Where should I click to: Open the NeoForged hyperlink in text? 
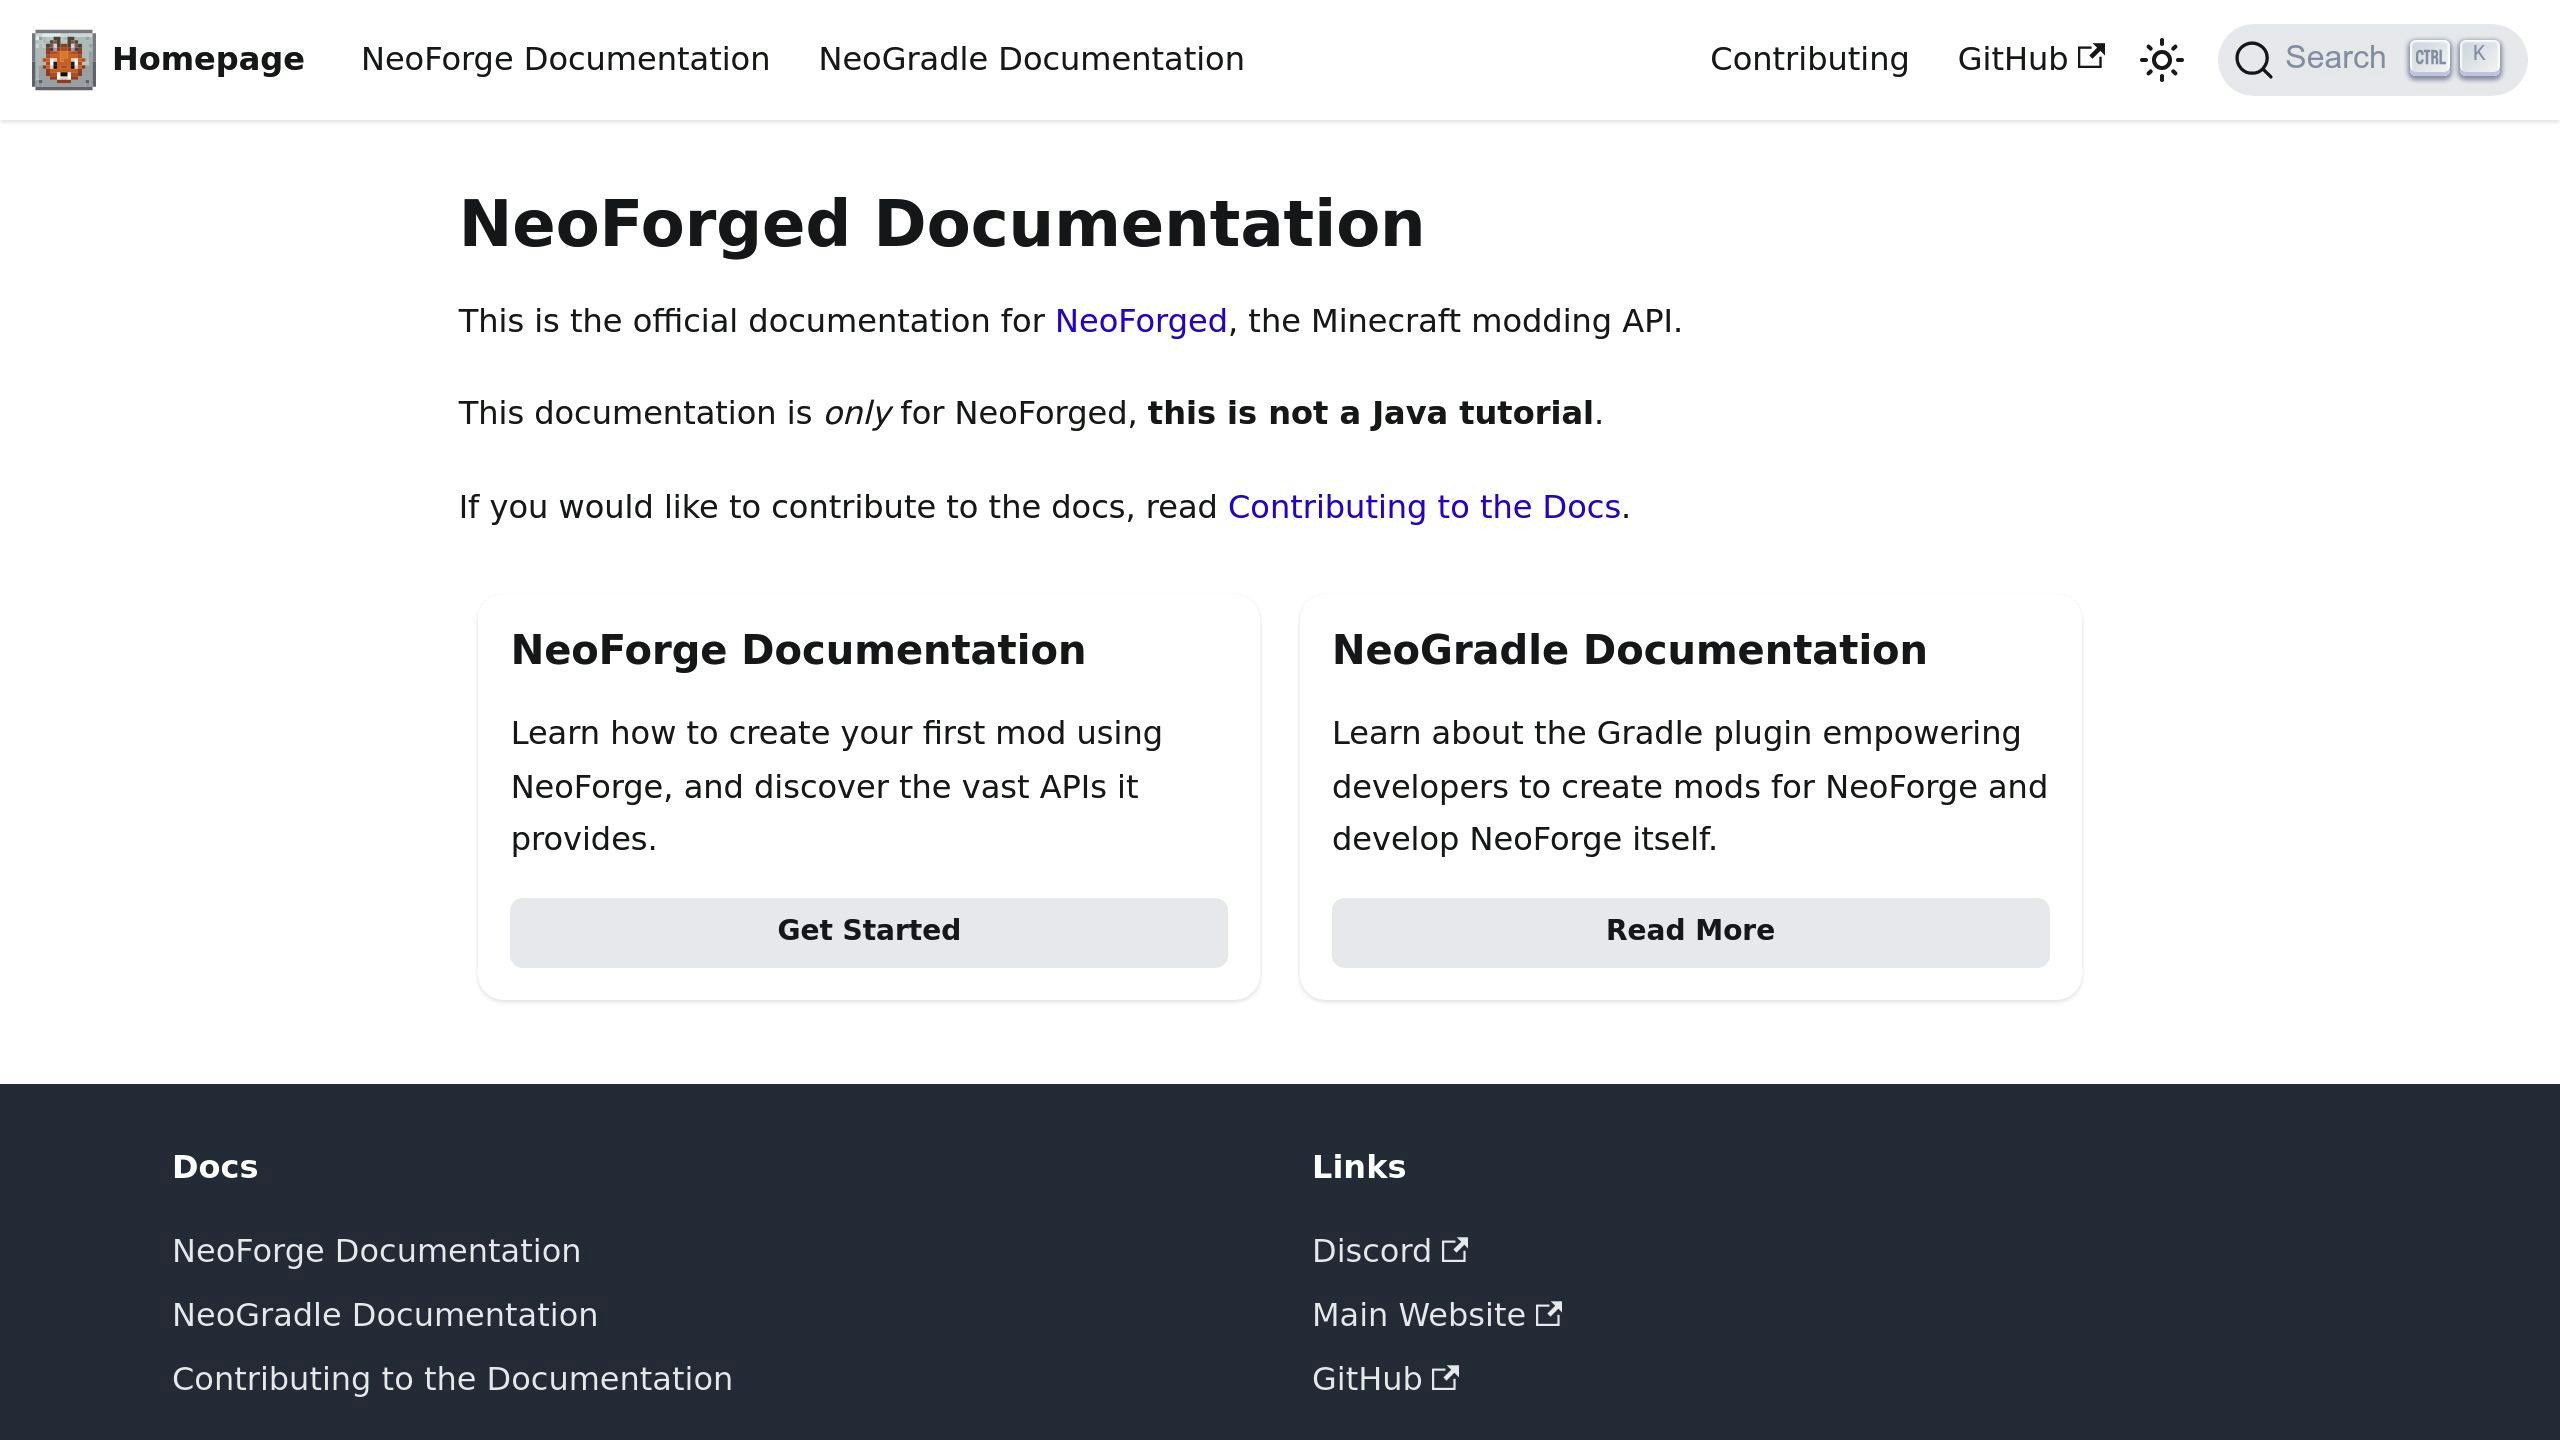[x=1139, y=320]
